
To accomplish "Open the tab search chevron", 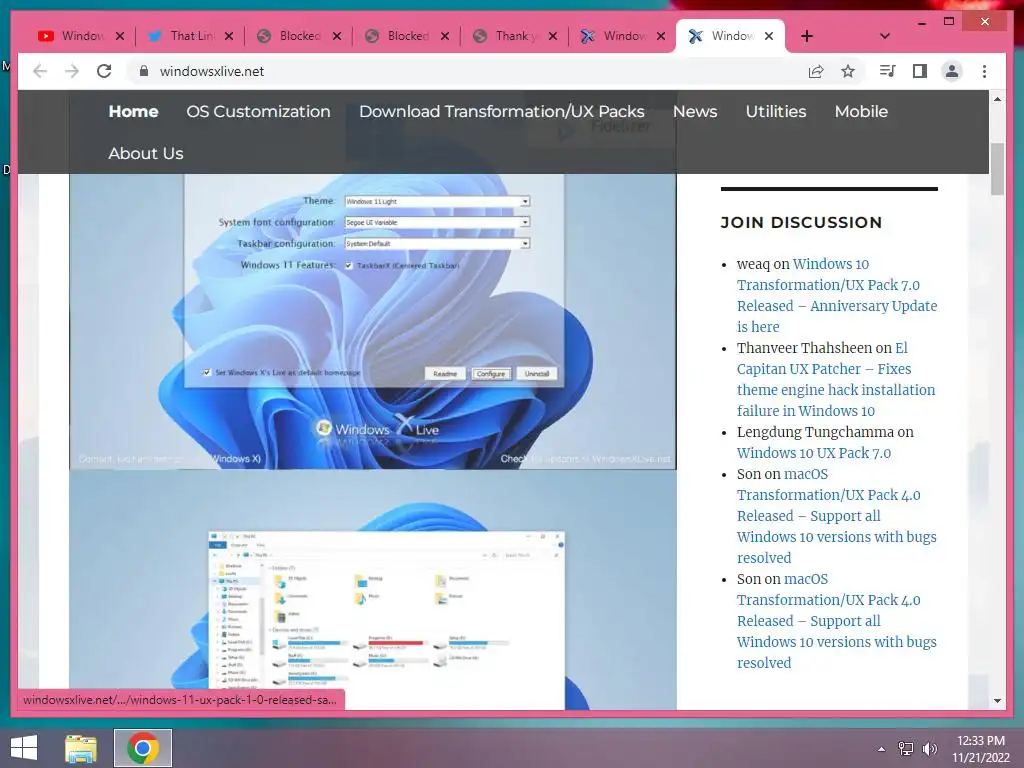I will pyautogui.click(x=885, y=36).
